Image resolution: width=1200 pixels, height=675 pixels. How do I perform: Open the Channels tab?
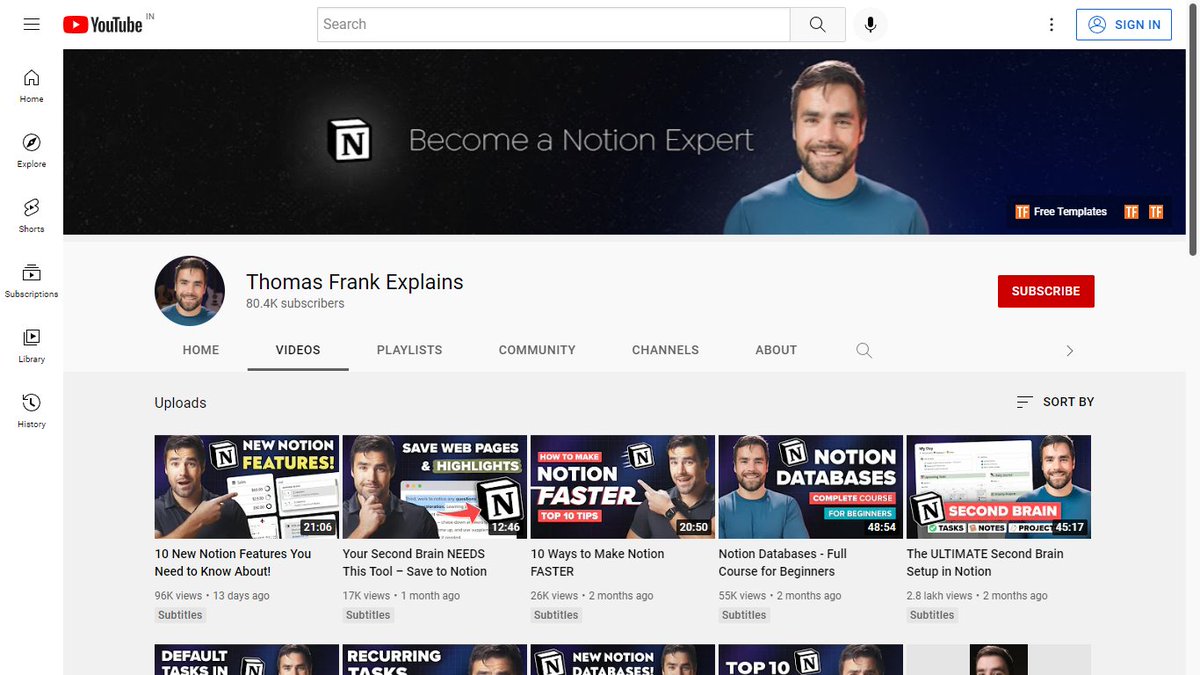tap(665, 350)
